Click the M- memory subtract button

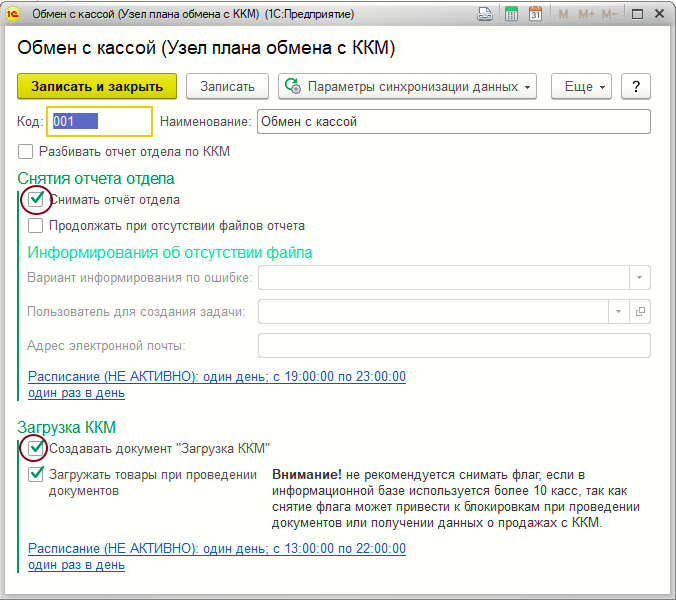(610, 15)
